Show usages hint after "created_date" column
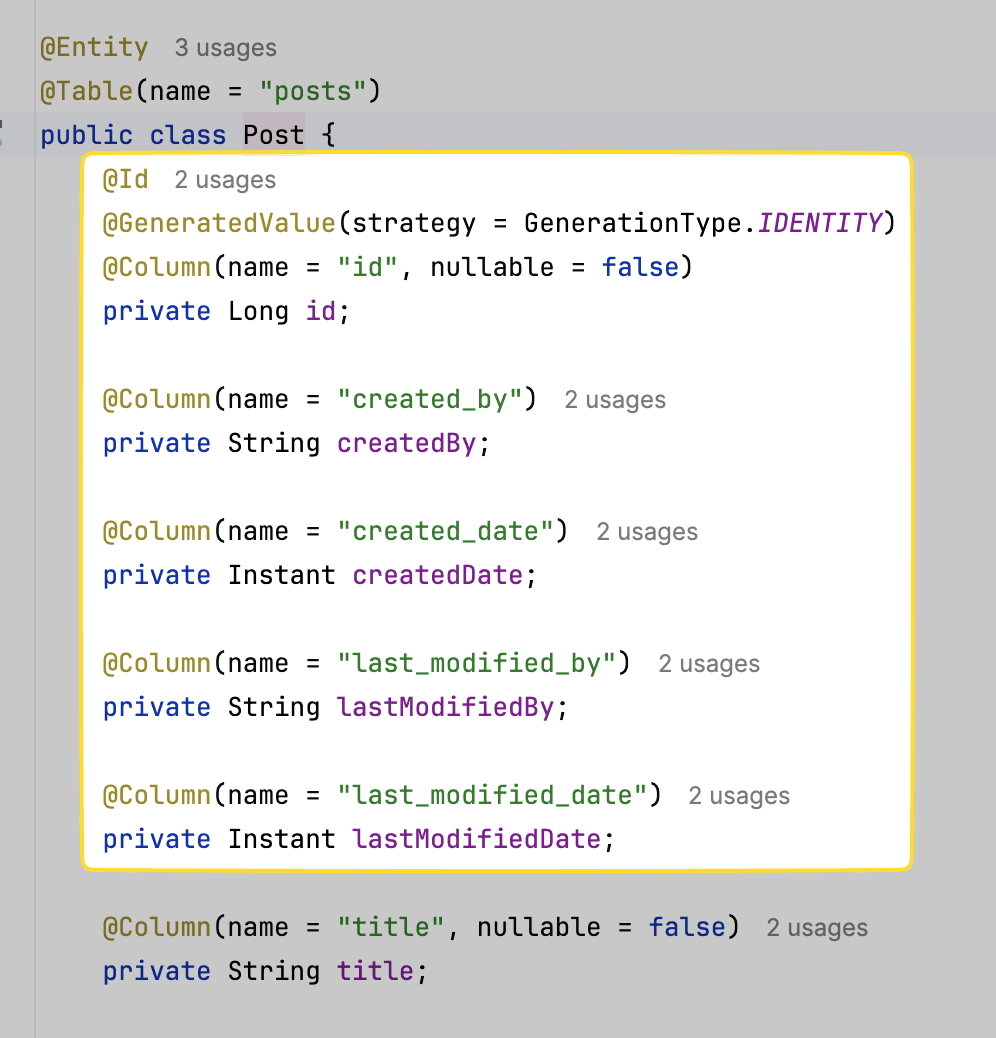The height and width of the screenshot is (1038, 996). click(647, 531)
